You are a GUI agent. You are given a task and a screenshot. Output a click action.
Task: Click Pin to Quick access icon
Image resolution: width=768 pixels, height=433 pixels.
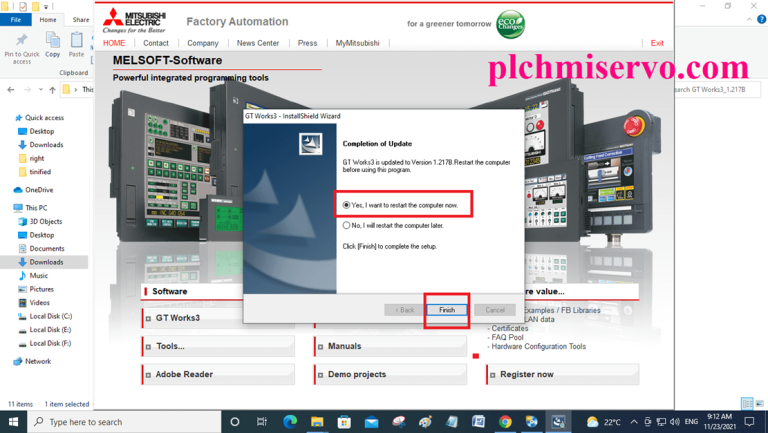22,49
